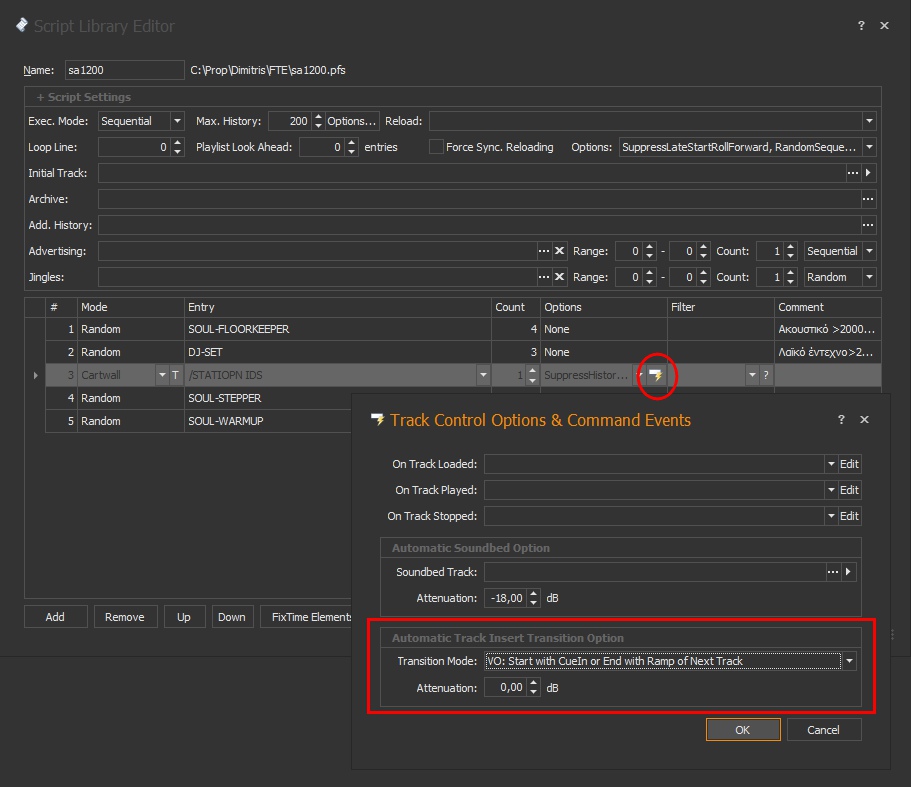Viewport: 911px width, 787px height.
Task: Click Max. History Options... button
Action: pyautogui.click(x=352, y=121)
